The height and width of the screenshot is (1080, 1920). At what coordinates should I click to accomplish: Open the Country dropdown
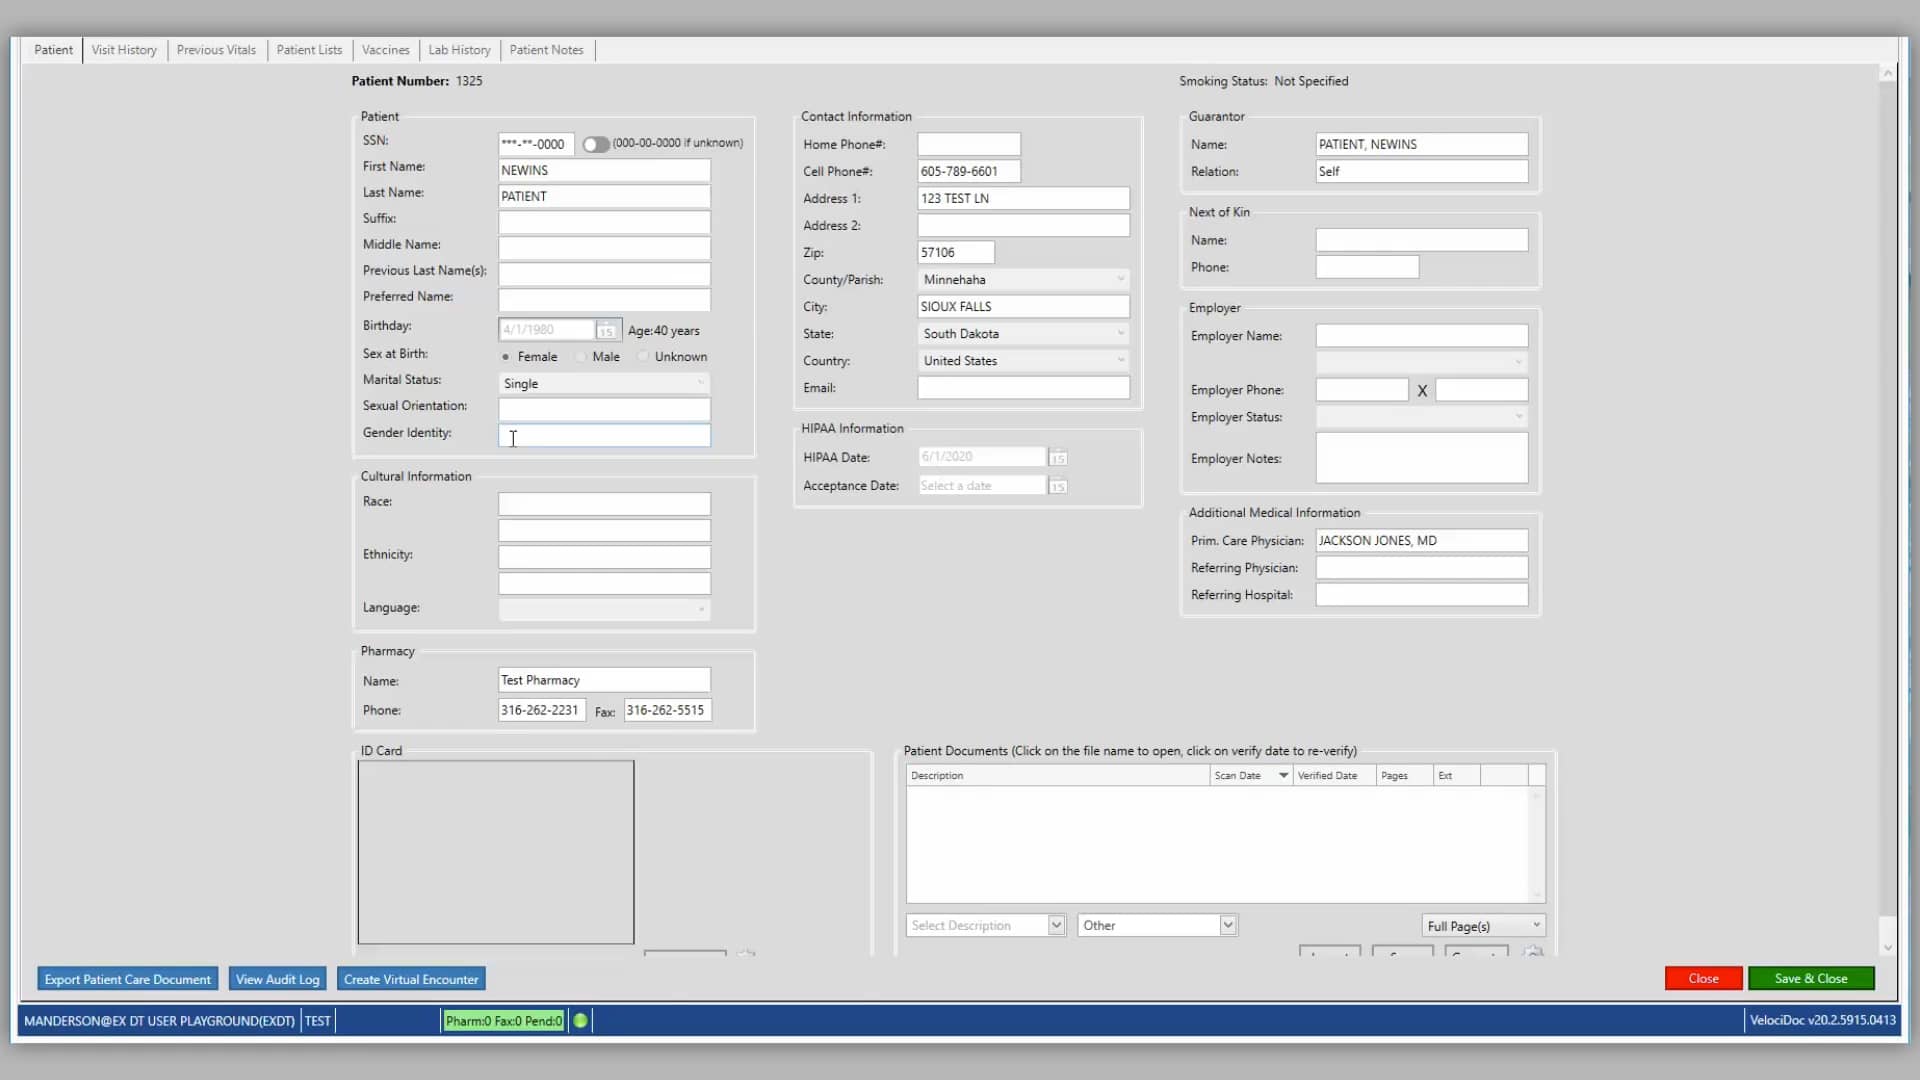click(x=1120, y=360)
